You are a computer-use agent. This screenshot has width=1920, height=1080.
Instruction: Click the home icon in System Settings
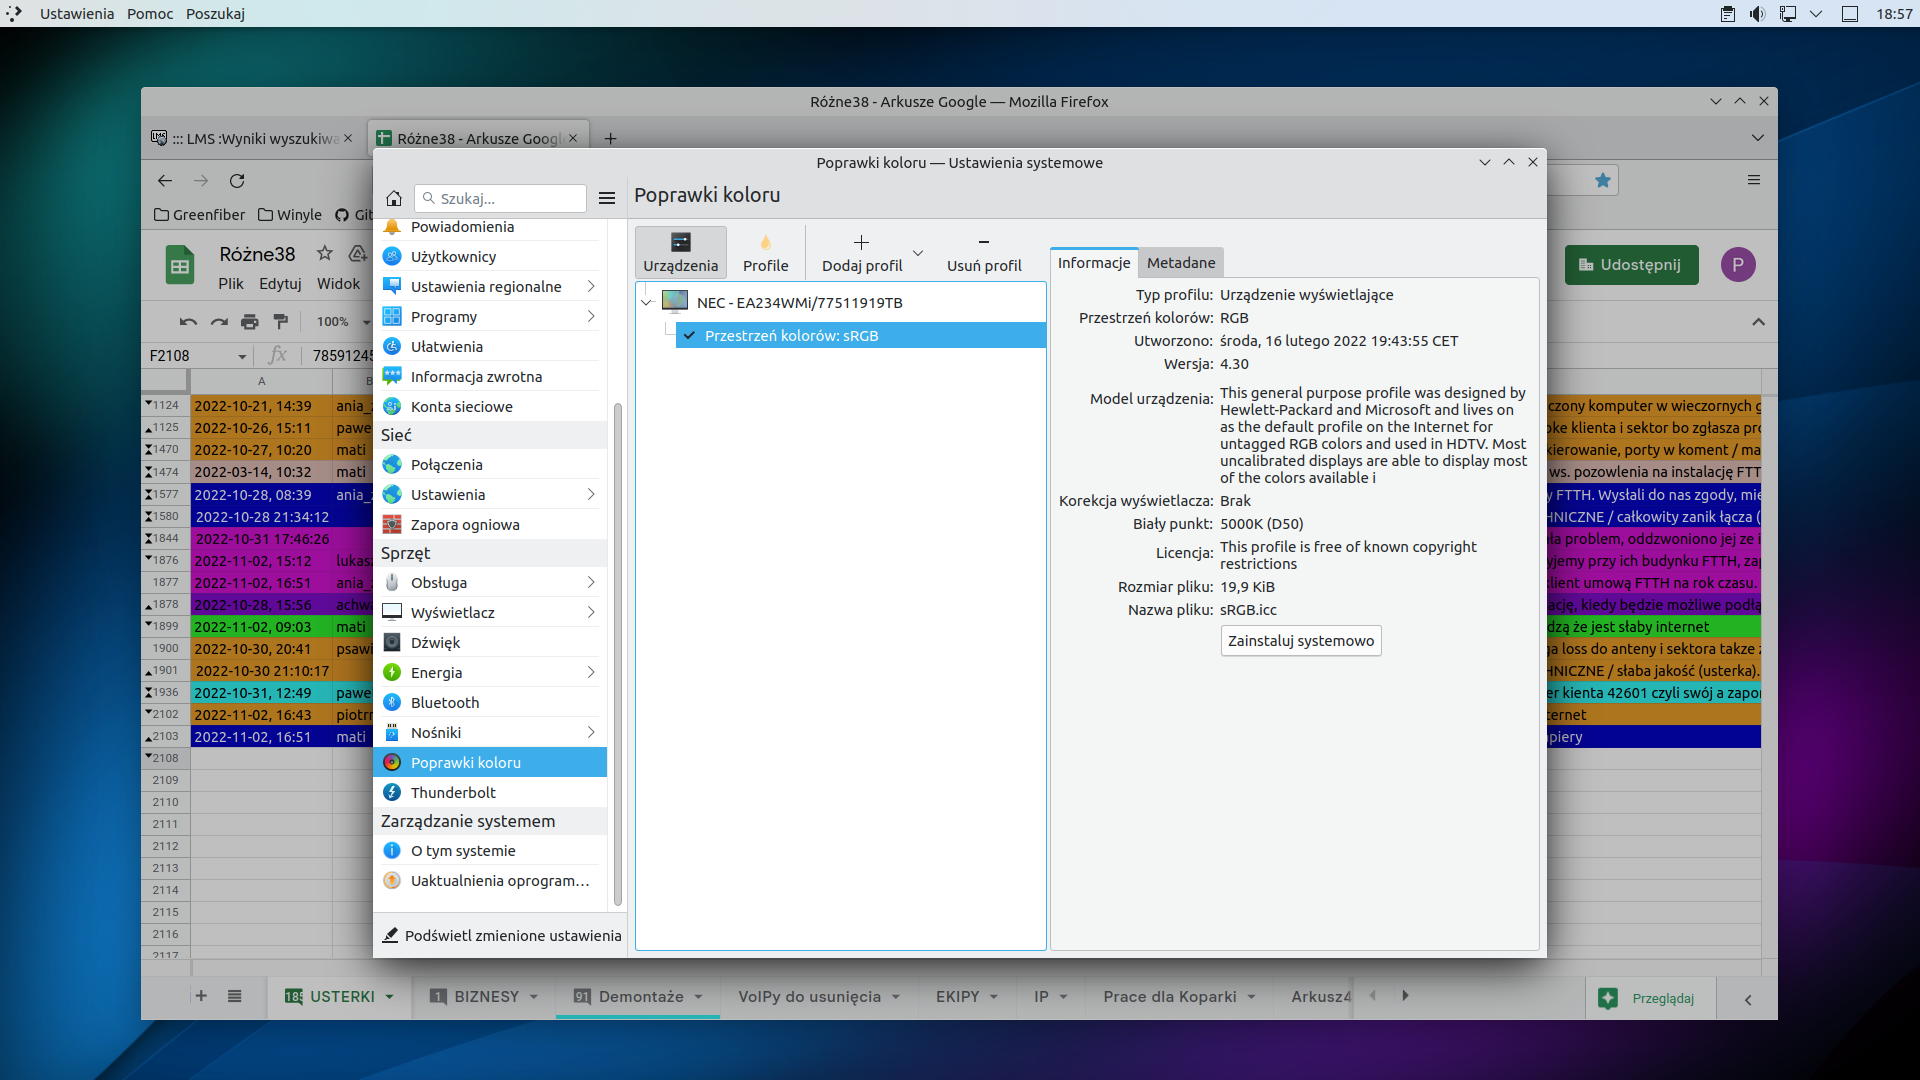click(394, 198)
